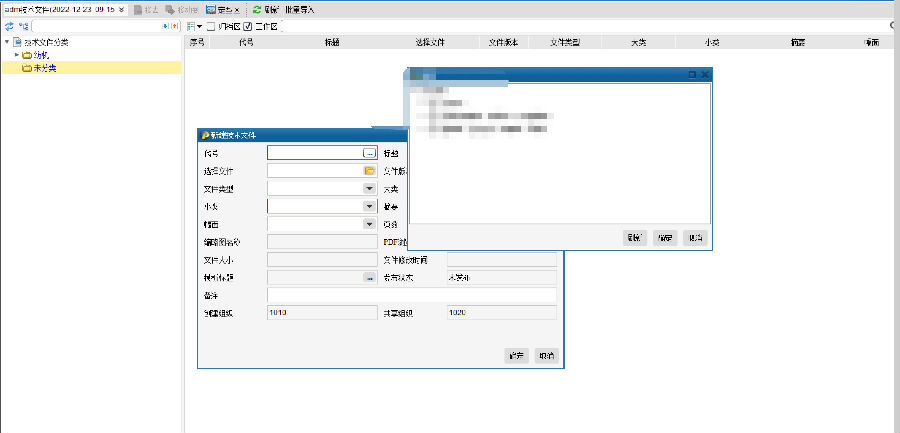Focus the tree search input field
The image size is (900, 433).
click(96, 26)
